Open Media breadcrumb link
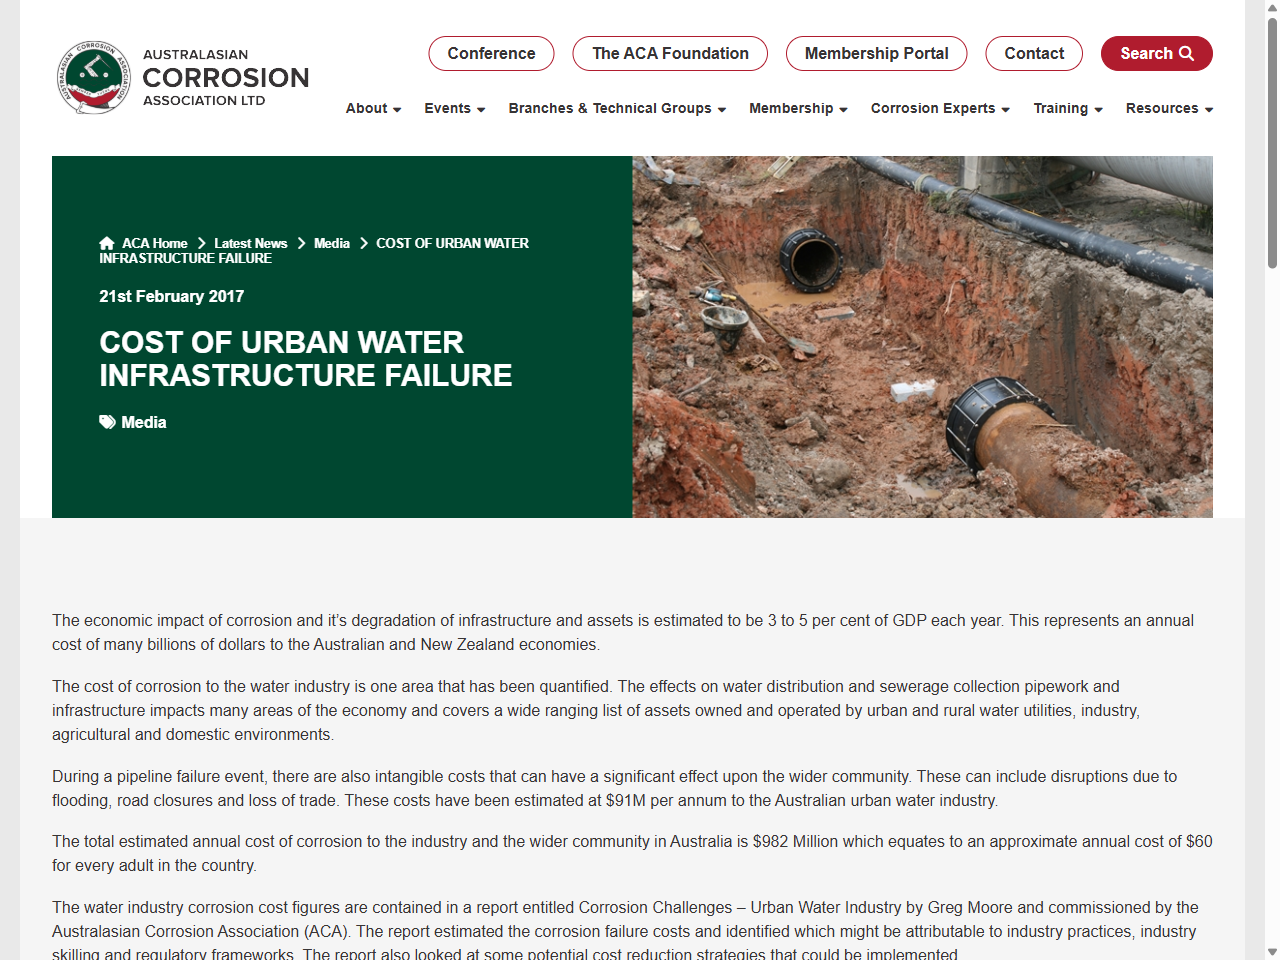Image resolution: width=1280 pixels, height=960 pixels. coord(332,243)
